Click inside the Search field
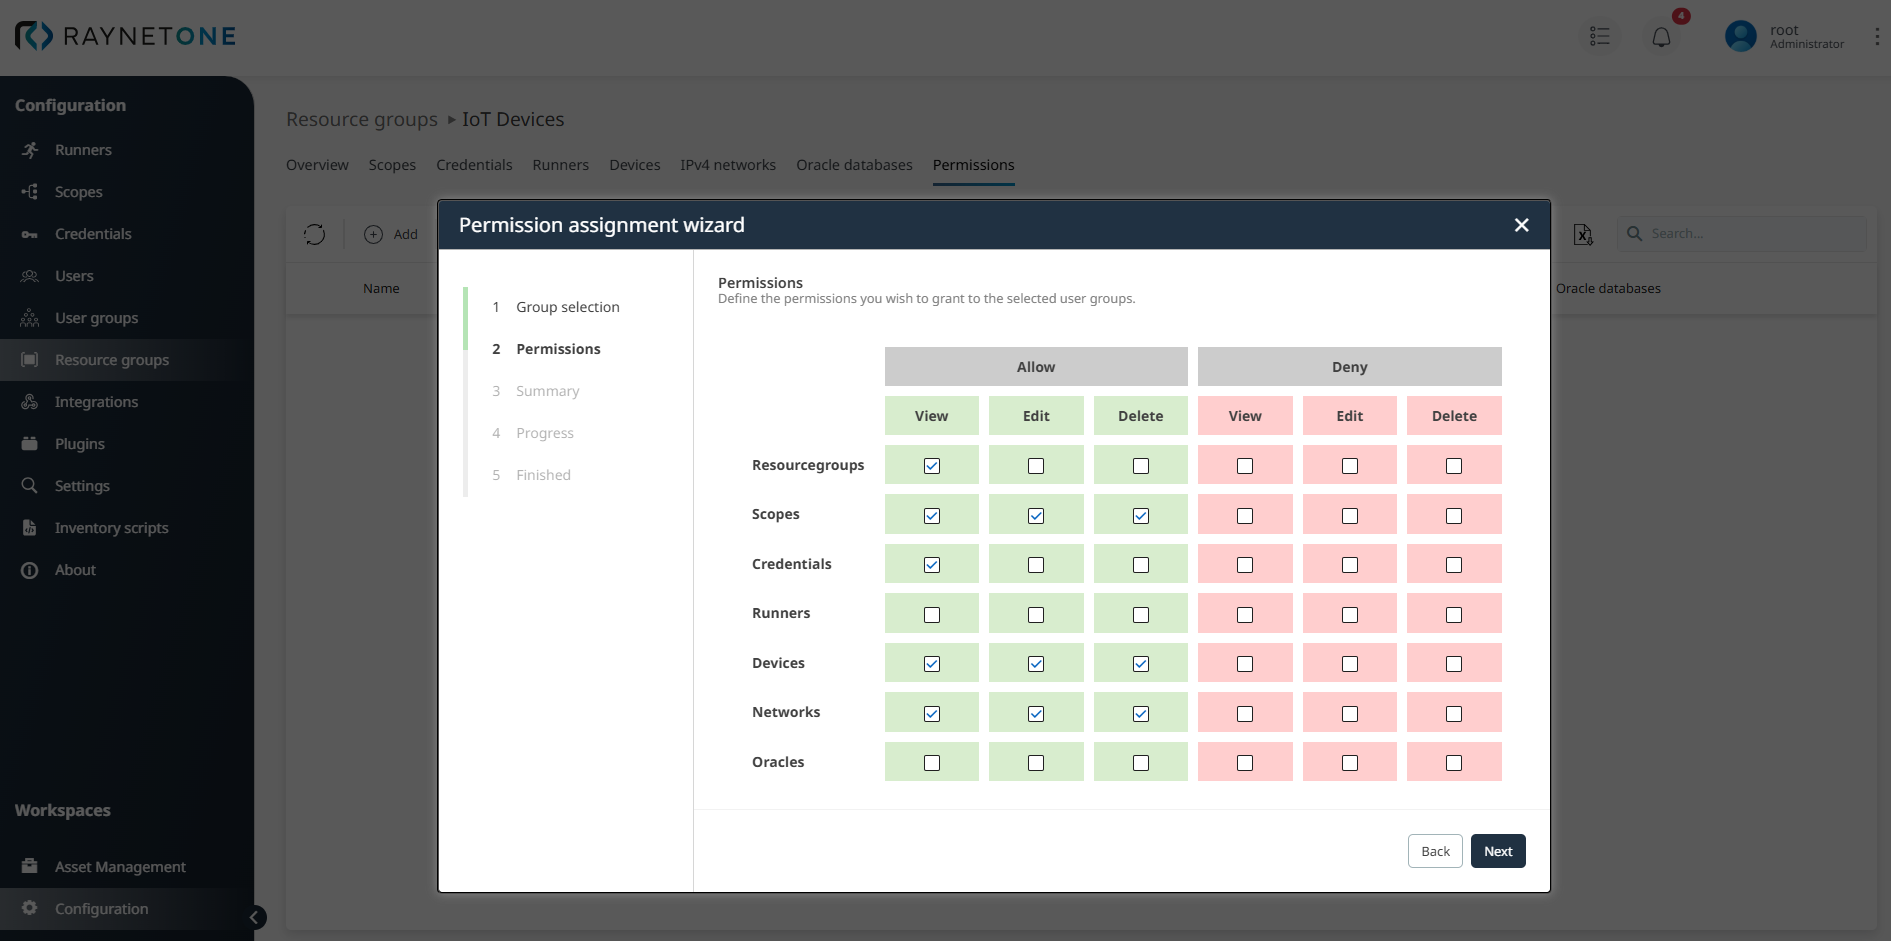This screenshot has height=941, width=1891. pyautogui.click(x=1745, y=233)
